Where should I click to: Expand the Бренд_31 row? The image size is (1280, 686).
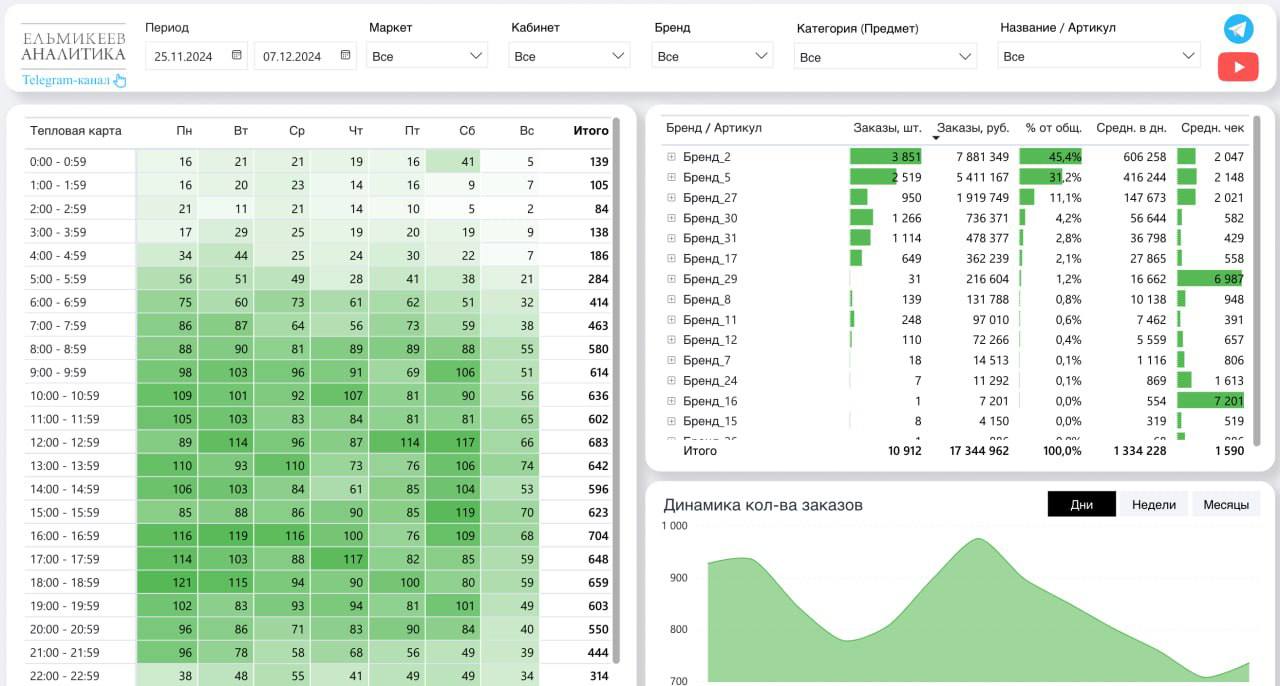(672, 238)
